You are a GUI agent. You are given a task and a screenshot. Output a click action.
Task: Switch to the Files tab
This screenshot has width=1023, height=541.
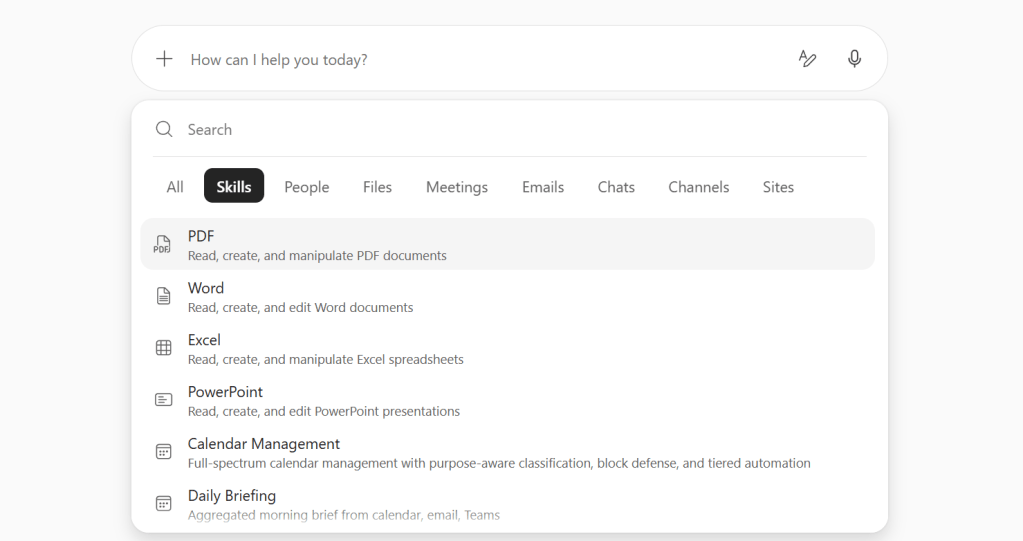(x=377, y=187)
